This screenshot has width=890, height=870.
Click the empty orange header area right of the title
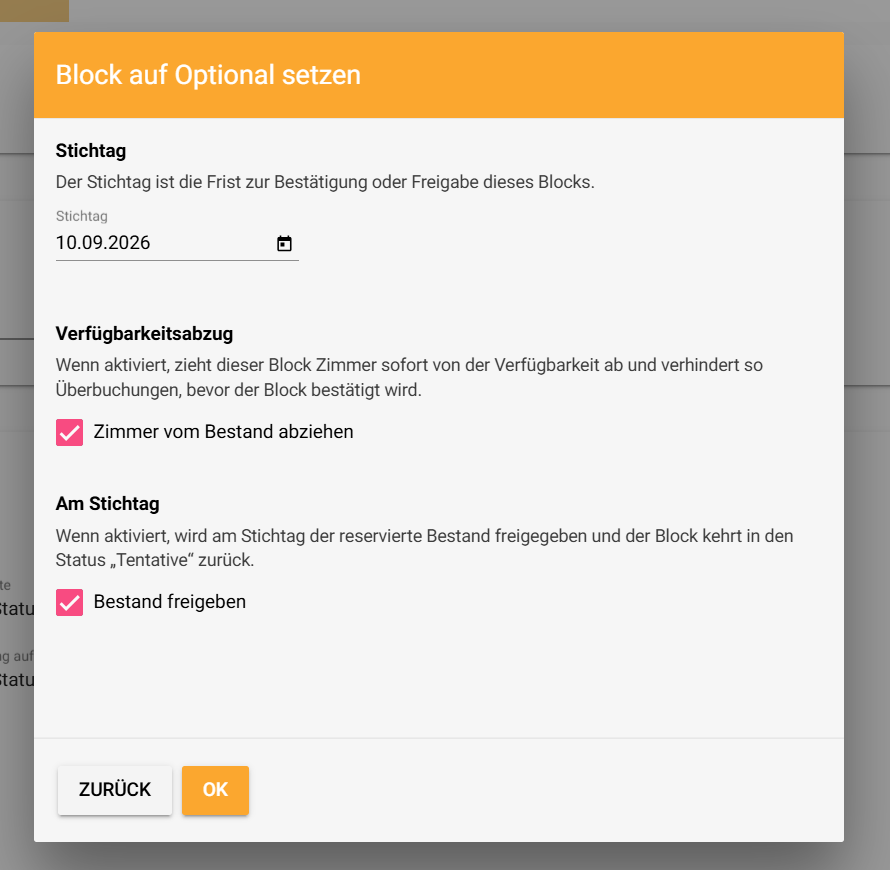click(602, 75)
